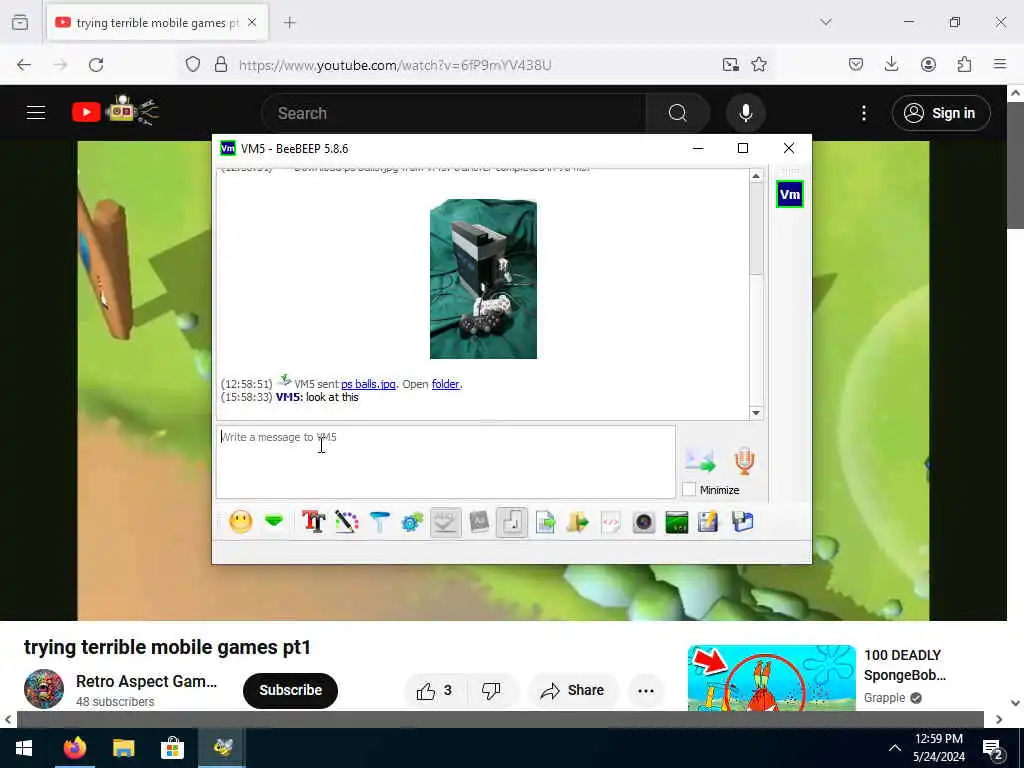This screenshot has height=768, width=1024.
Task: Open Firefox application menu
Action: coord(1000,64)
